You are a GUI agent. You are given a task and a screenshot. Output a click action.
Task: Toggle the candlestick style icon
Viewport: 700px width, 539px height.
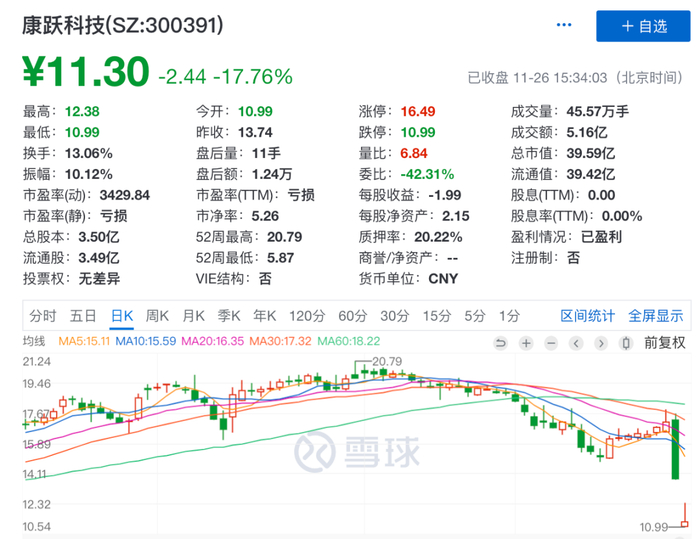pyautogui.click(x=626, y=343)
